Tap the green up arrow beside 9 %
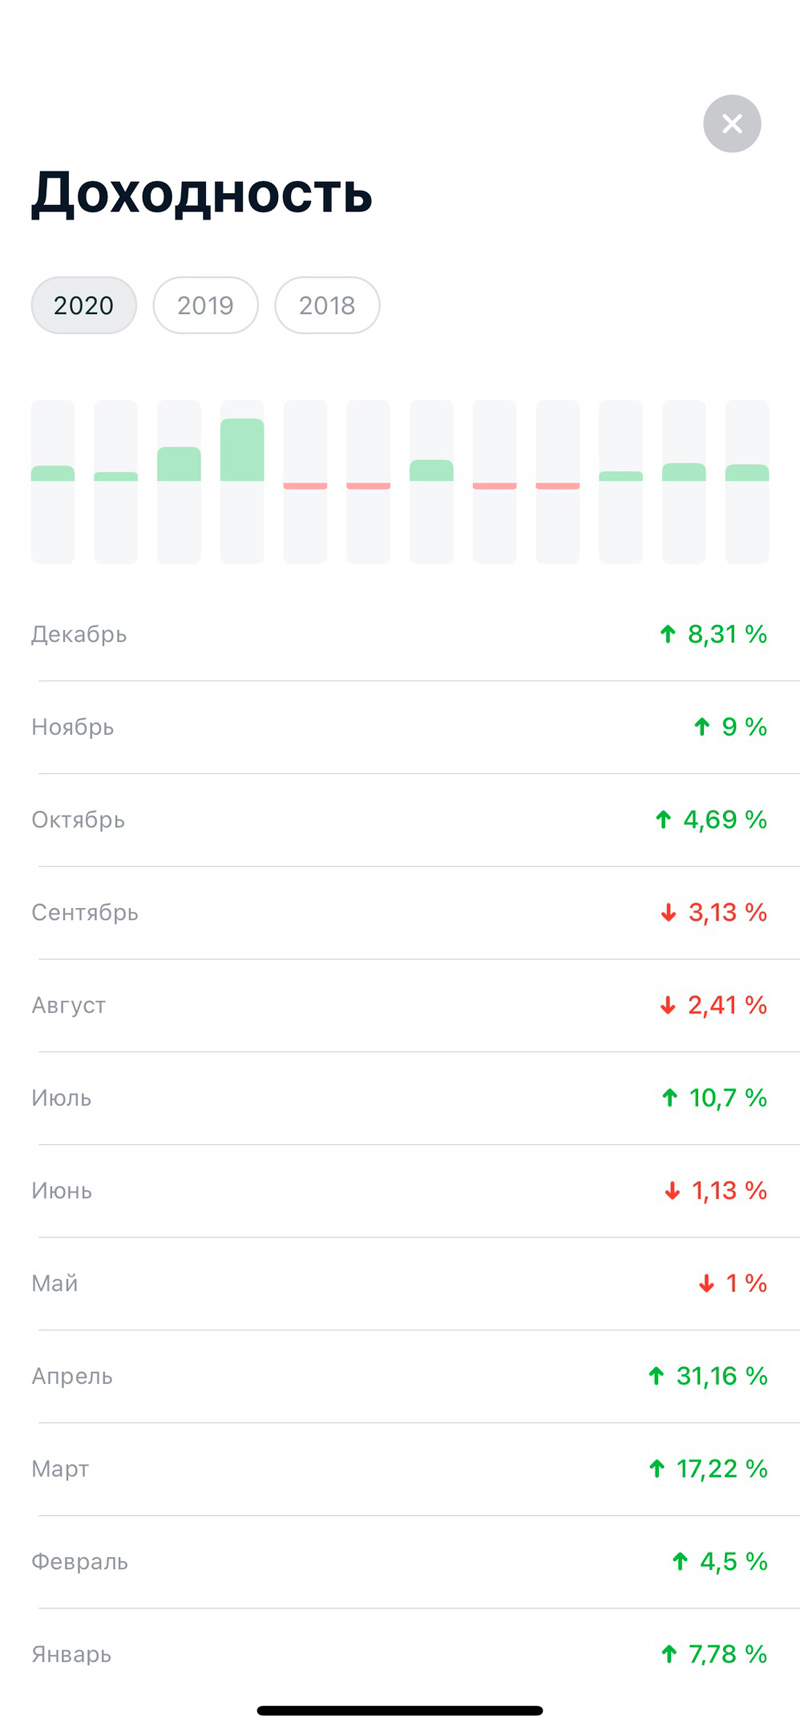 pos(702,727)
